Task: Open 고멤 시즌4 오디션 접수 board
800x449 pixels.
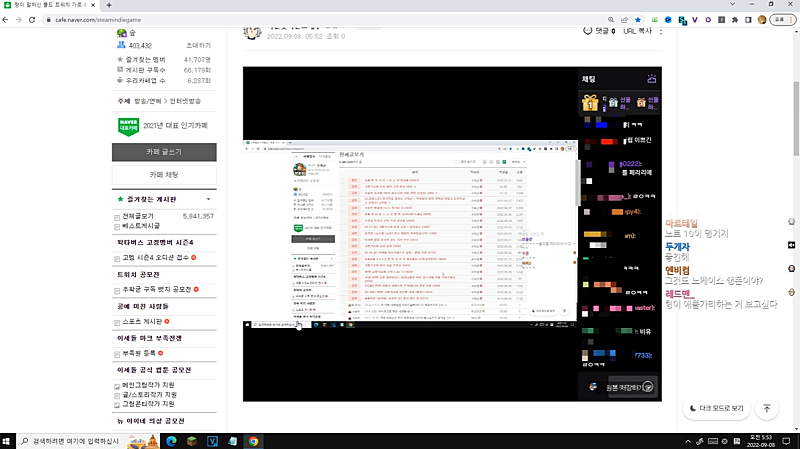Action: (156, 258)
